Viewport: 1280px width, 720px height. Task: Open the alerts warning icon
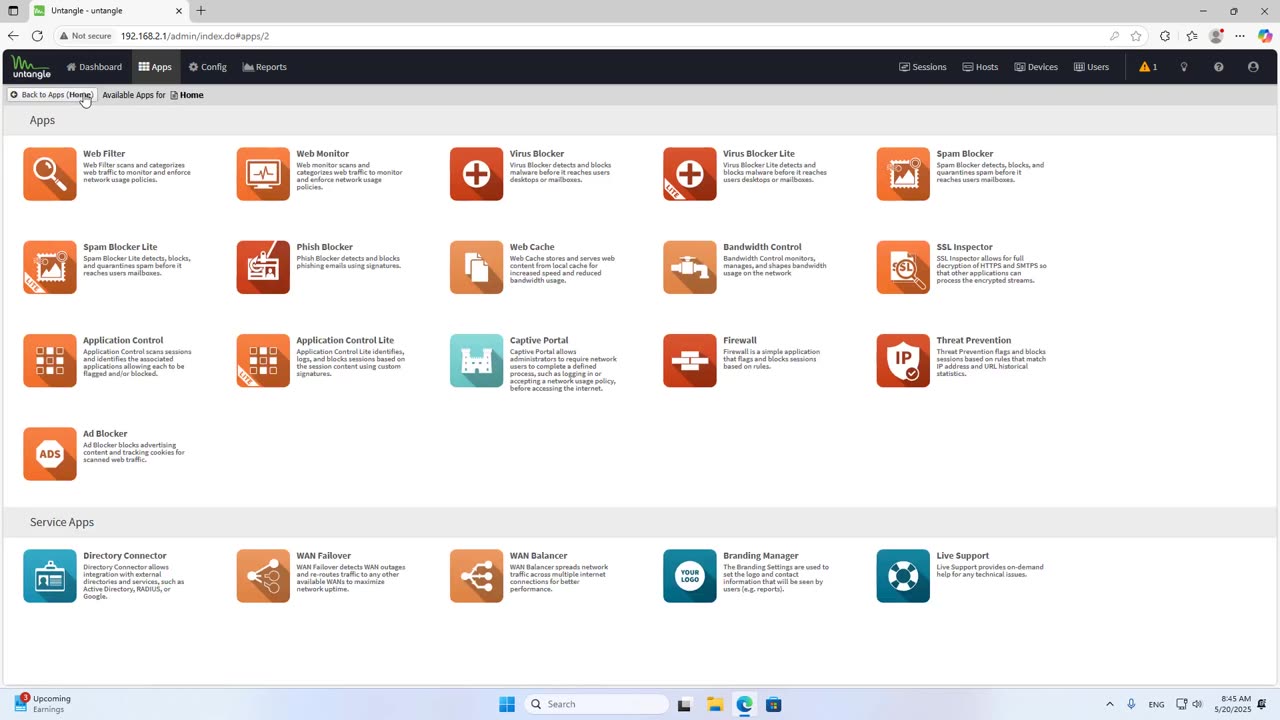click(x=1148, y=67)
